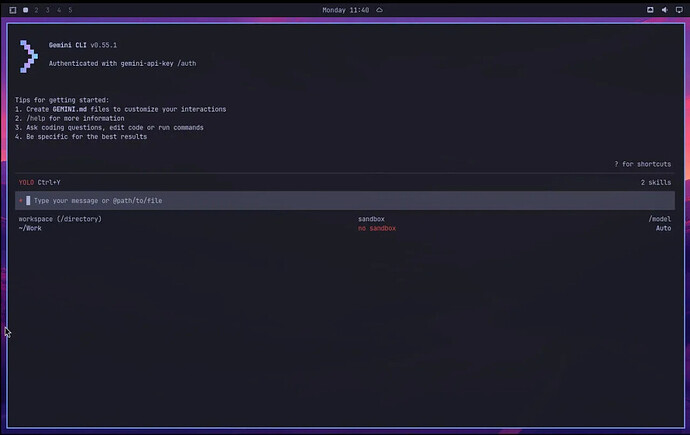Click the cloud weather icon
The image size is (690, 435).
379,10
